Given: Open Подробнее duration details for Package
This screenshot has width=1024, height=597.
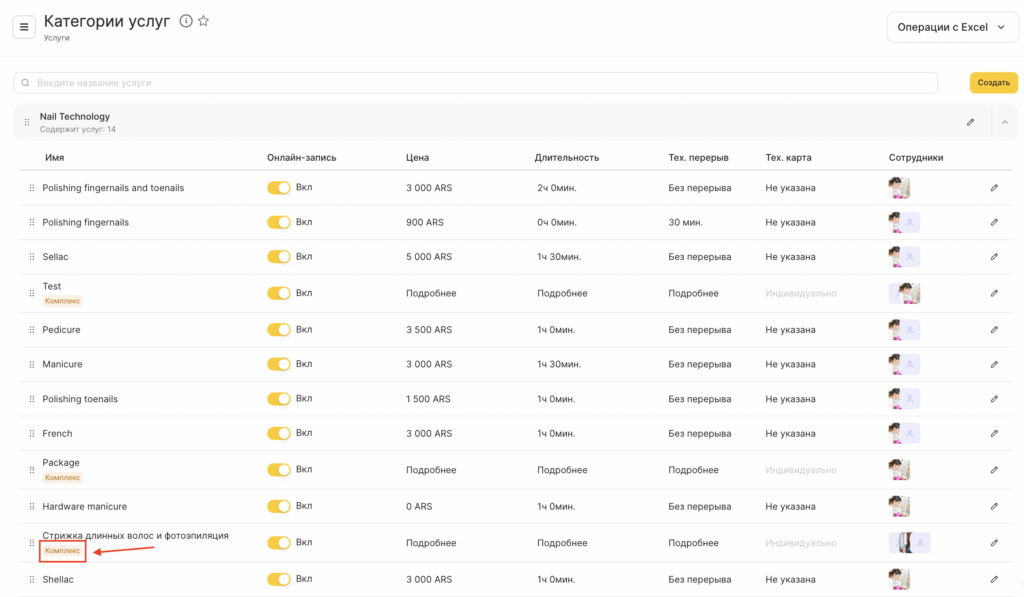Looking at the screenshot, I should [562, 470].
